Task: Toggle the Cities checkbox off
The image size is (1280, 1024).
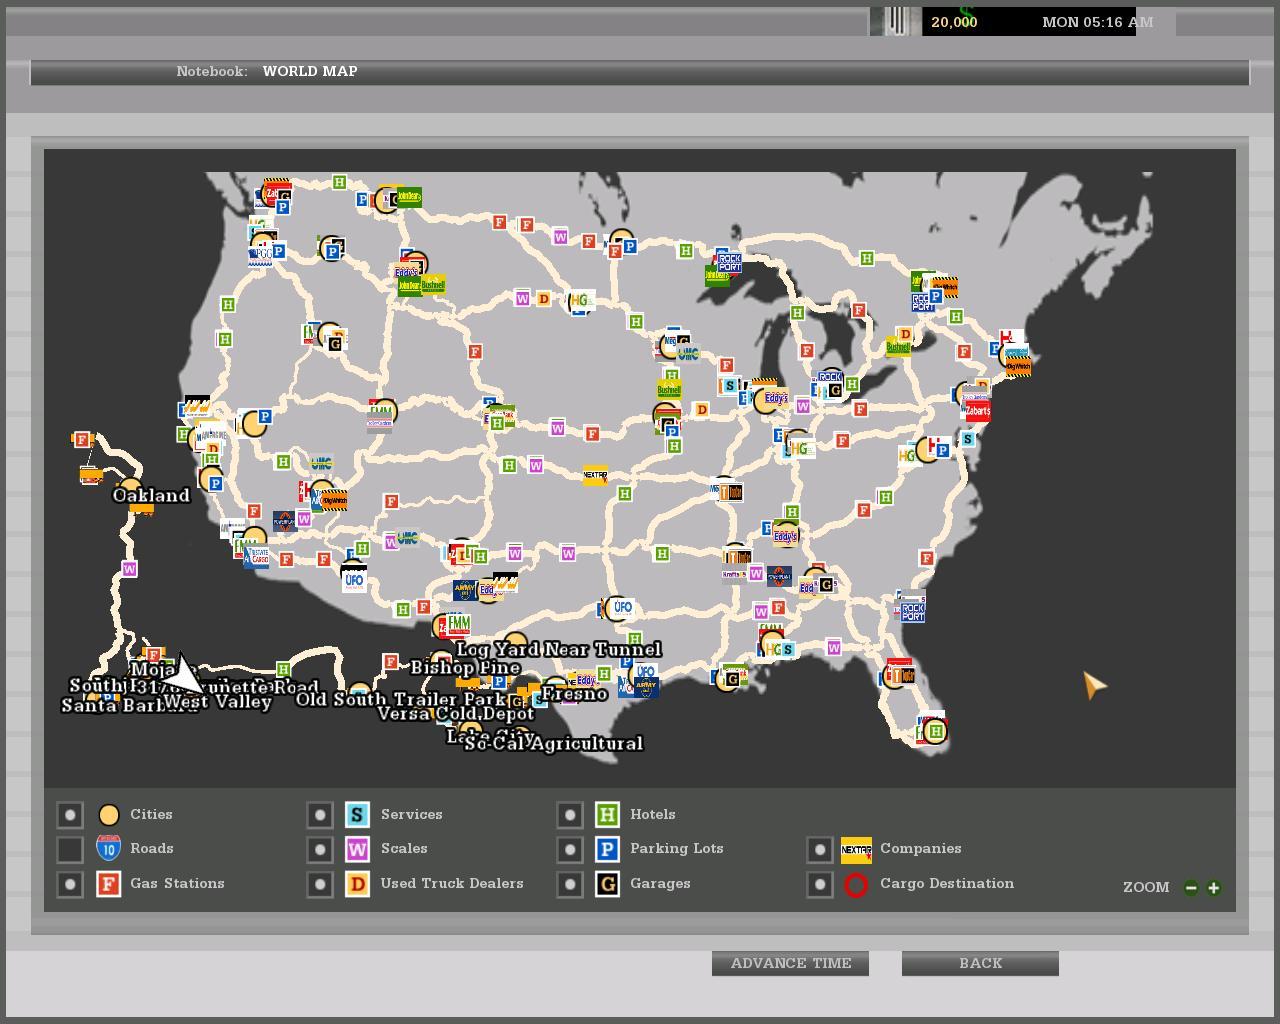Action: (x=70, y=815)
